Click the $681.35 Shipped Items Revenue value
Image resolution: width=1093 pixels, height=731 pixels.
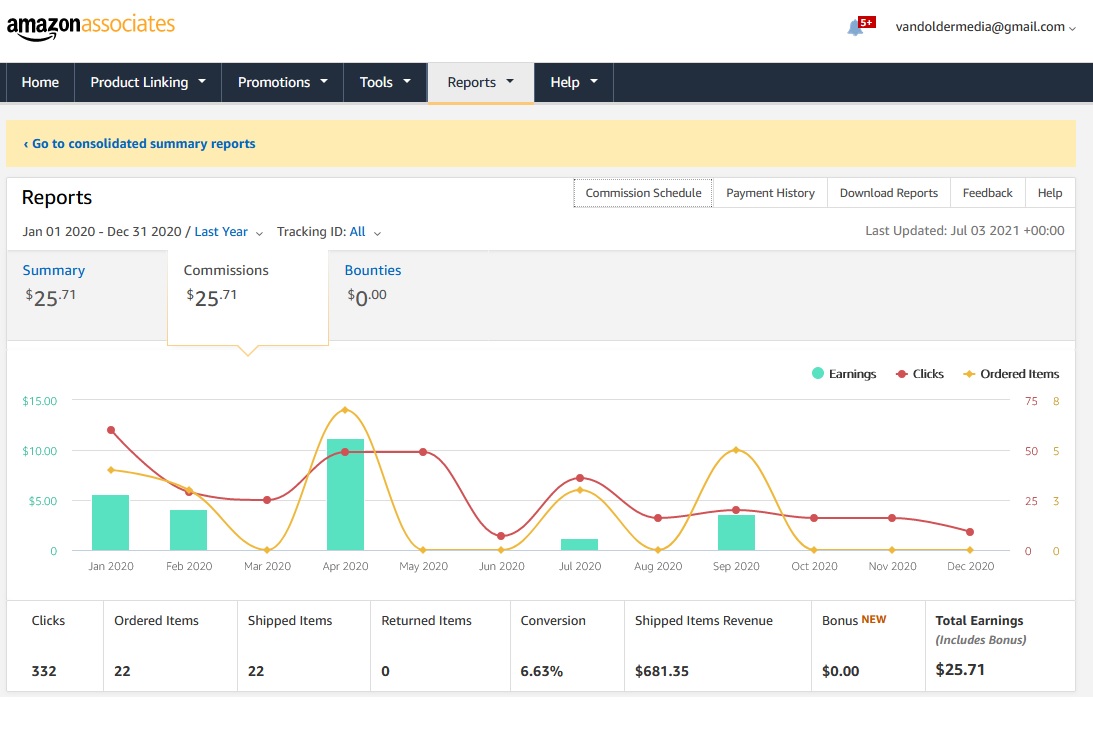coord(662,671)
